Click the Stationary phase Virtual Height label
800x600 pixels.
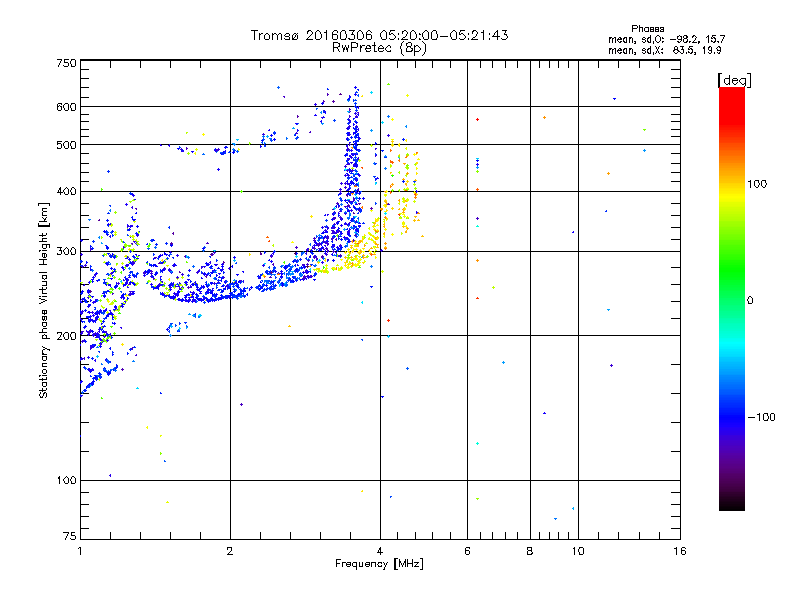(45, 300)
